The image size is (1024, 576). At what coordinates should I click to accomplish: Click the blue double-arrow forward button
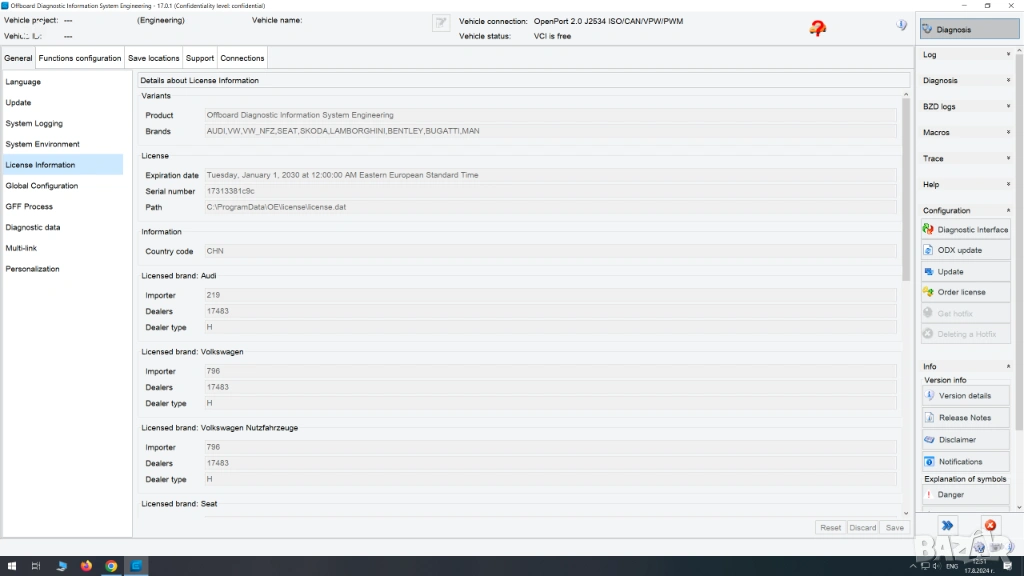[947, 525]
